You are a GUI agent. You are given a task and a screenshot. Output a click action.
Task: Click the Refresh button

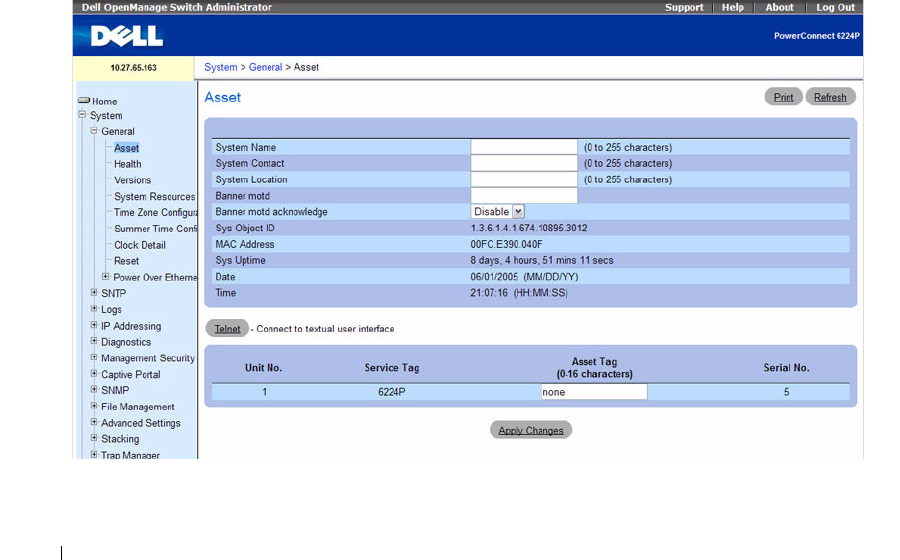point(830,97)
